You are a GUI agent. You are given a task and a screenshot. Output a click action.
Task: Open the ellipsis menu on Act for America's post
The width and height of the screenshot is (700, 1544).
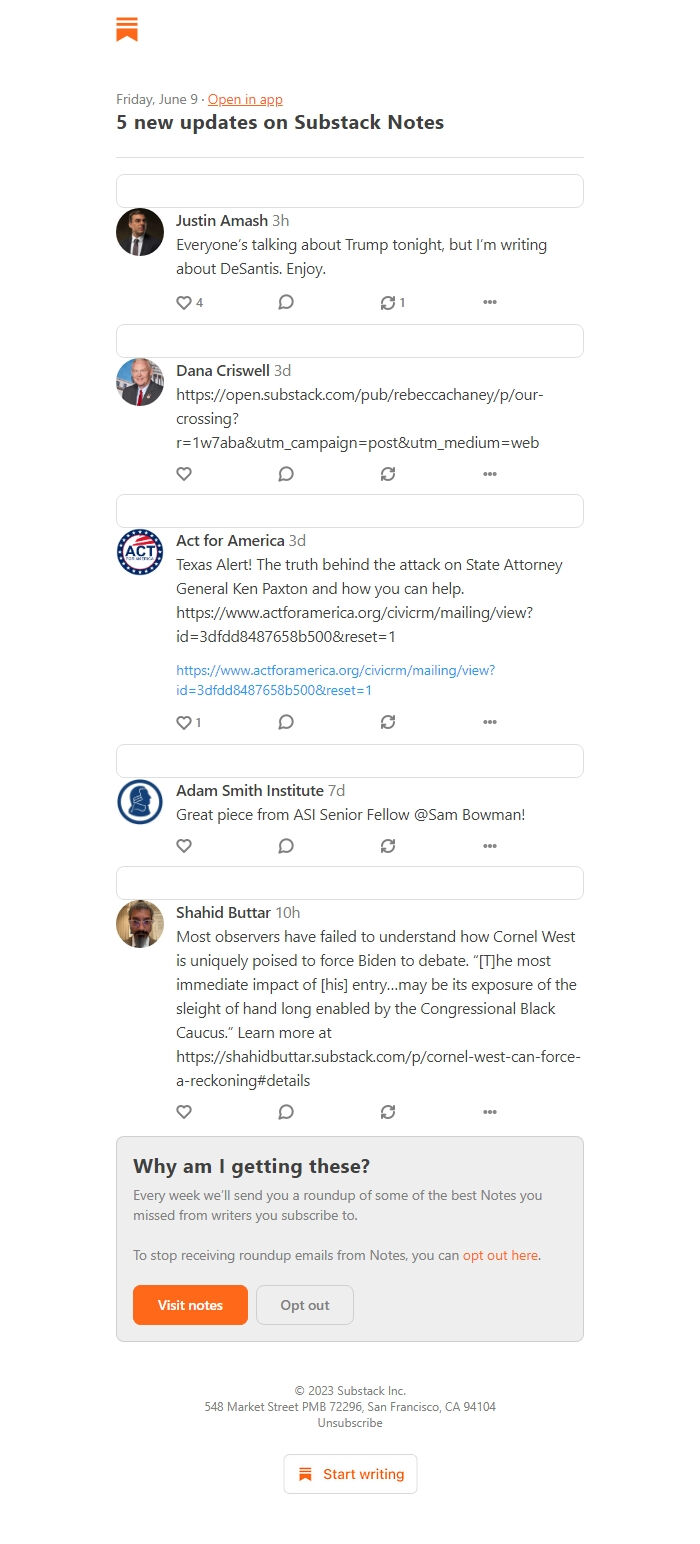490,721
